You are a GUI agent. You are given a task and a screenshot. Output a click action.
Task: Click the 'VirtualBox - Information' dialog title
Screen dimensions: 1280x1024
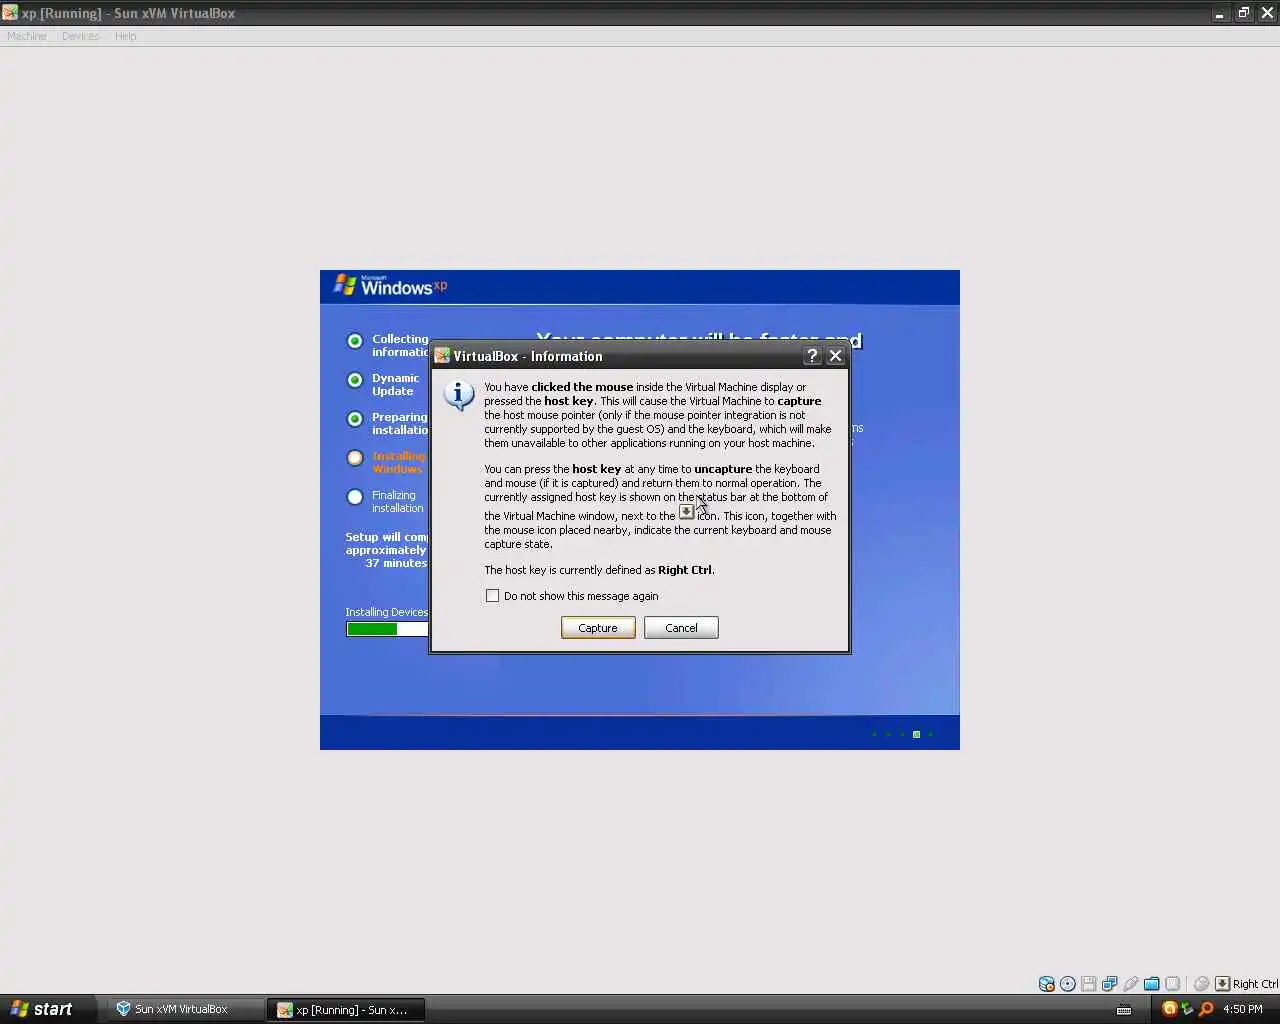click(x=528, y=356)
